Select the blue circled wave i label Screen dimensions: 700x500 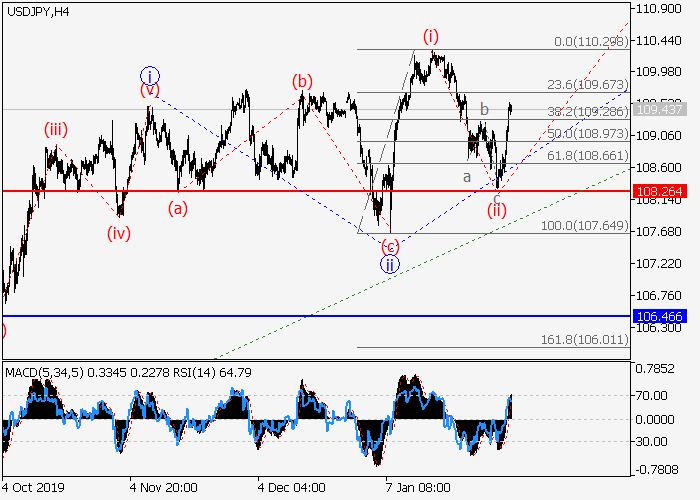(149, 75)
